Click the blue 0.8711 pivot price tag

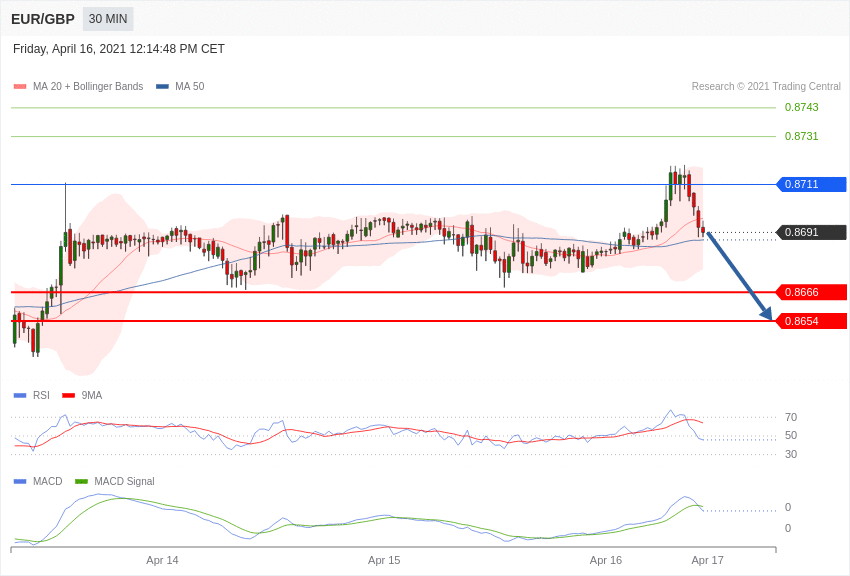(812, 184)
